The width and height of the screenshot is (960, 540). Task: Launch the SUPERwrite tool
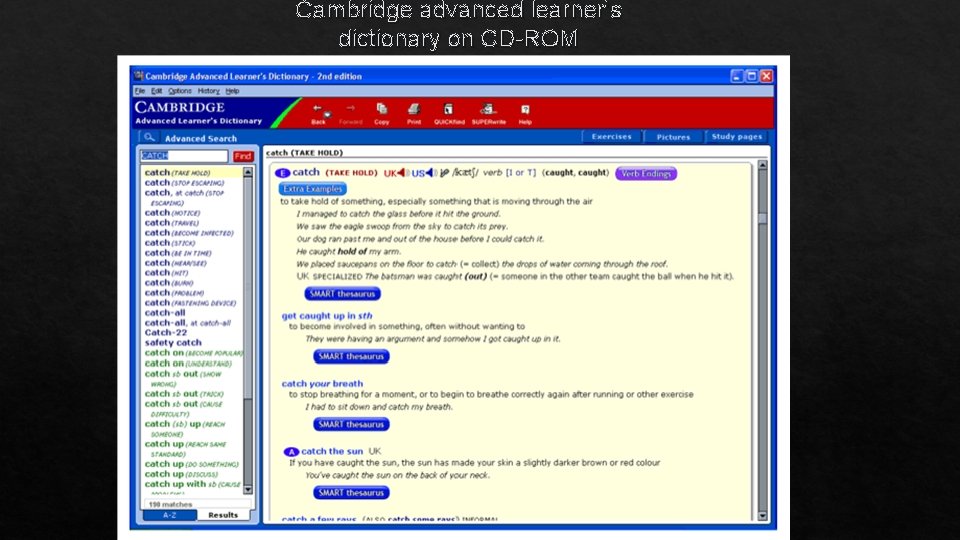pos(489,113)
